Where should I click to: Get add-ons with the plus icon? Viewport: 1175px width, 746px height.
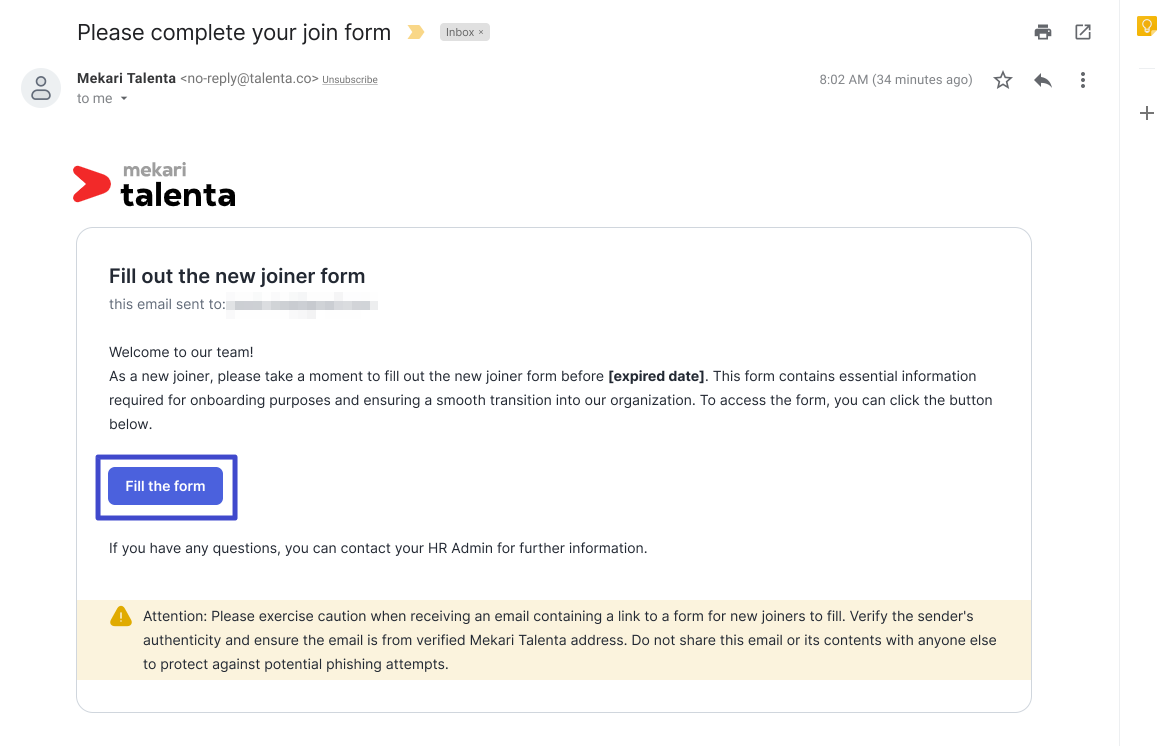pos(1147,113)
